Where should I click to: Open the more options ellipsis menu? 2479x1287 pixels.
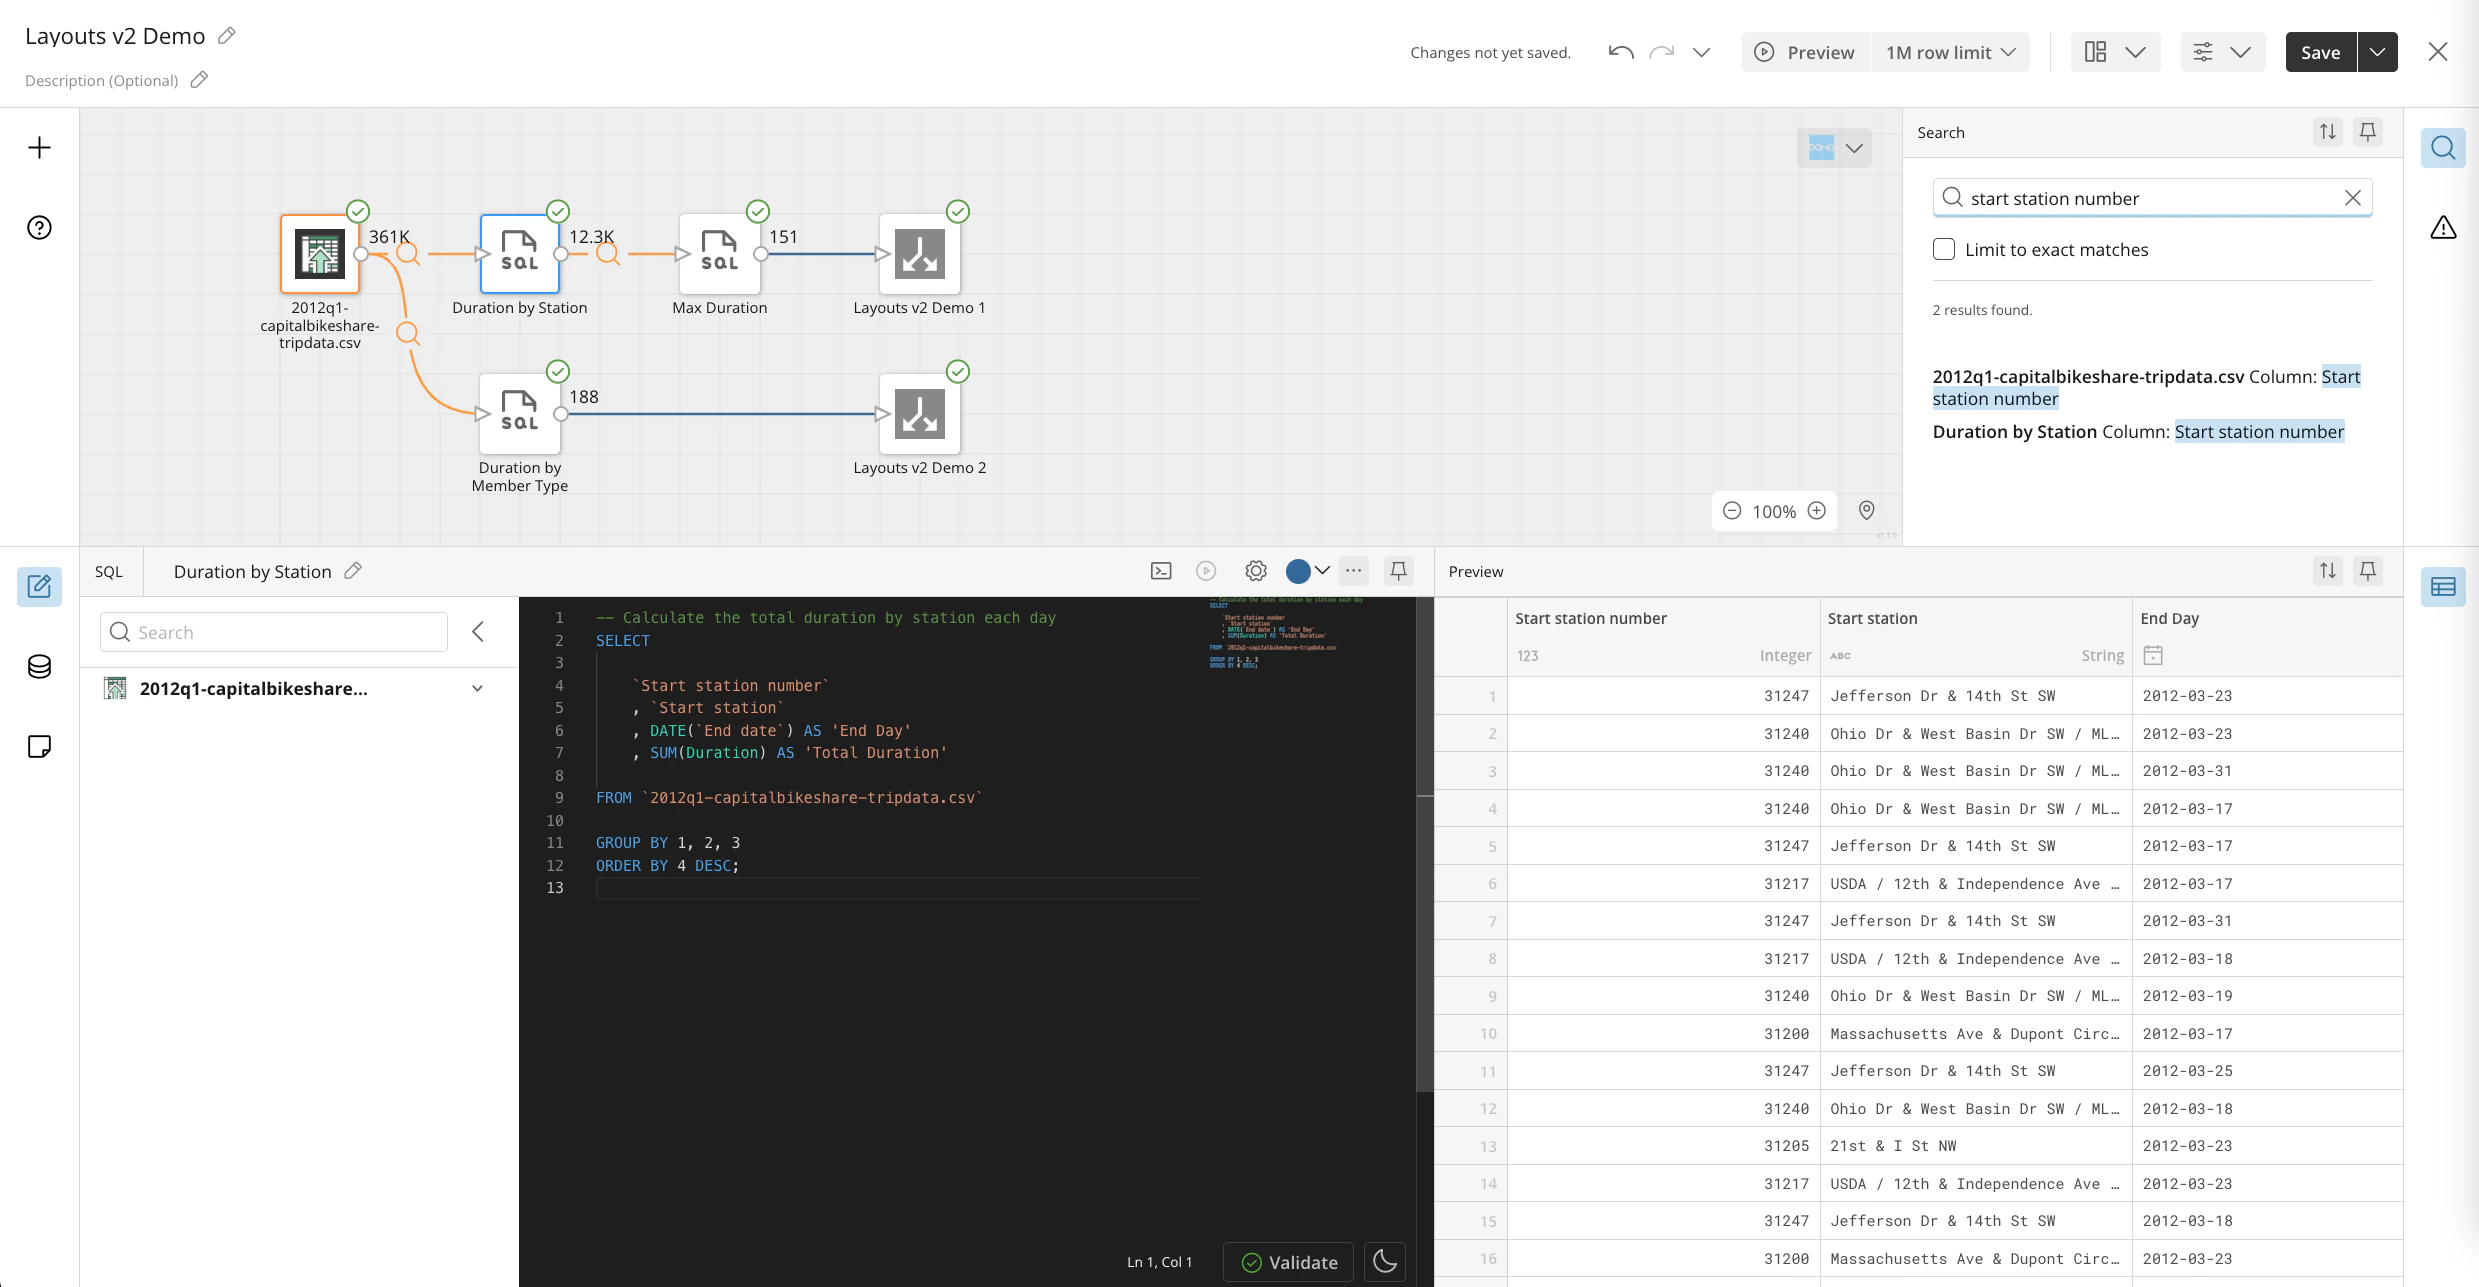[x=1353, y=571]
